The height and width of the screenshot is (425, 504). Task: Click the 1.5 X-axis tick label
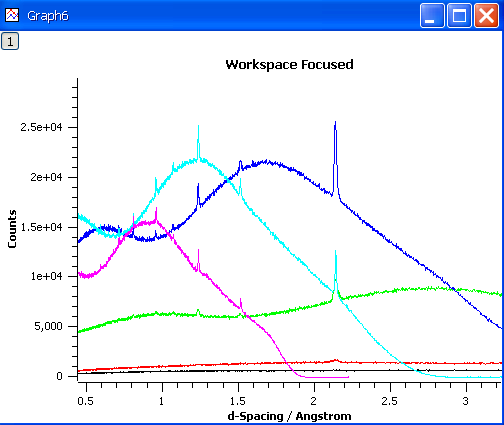(x=238, y=401)
